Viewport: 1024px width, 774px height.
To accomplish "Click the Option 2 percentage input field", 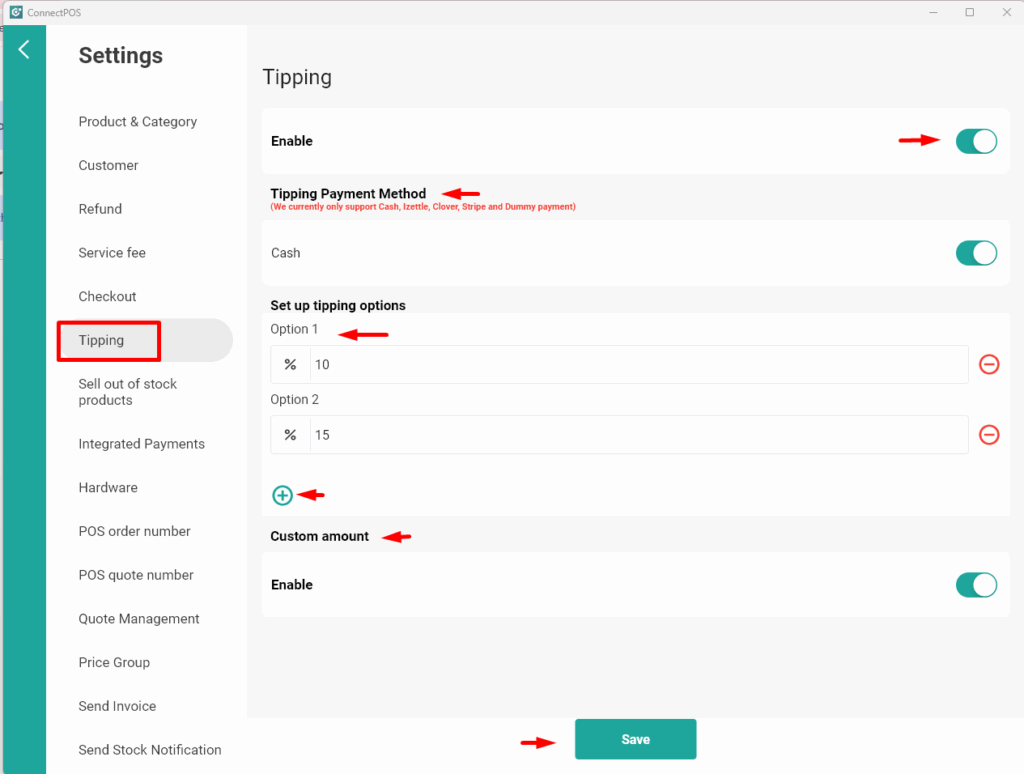I will [639, 435].
